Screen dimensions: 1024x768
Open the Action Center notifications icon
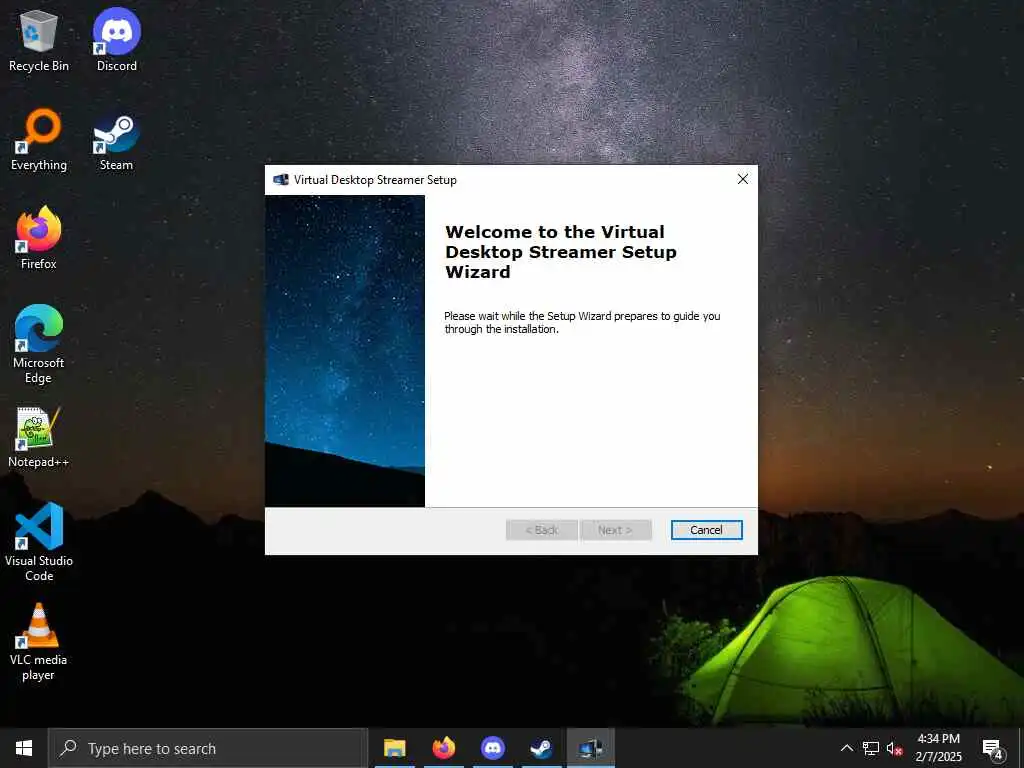993,749
